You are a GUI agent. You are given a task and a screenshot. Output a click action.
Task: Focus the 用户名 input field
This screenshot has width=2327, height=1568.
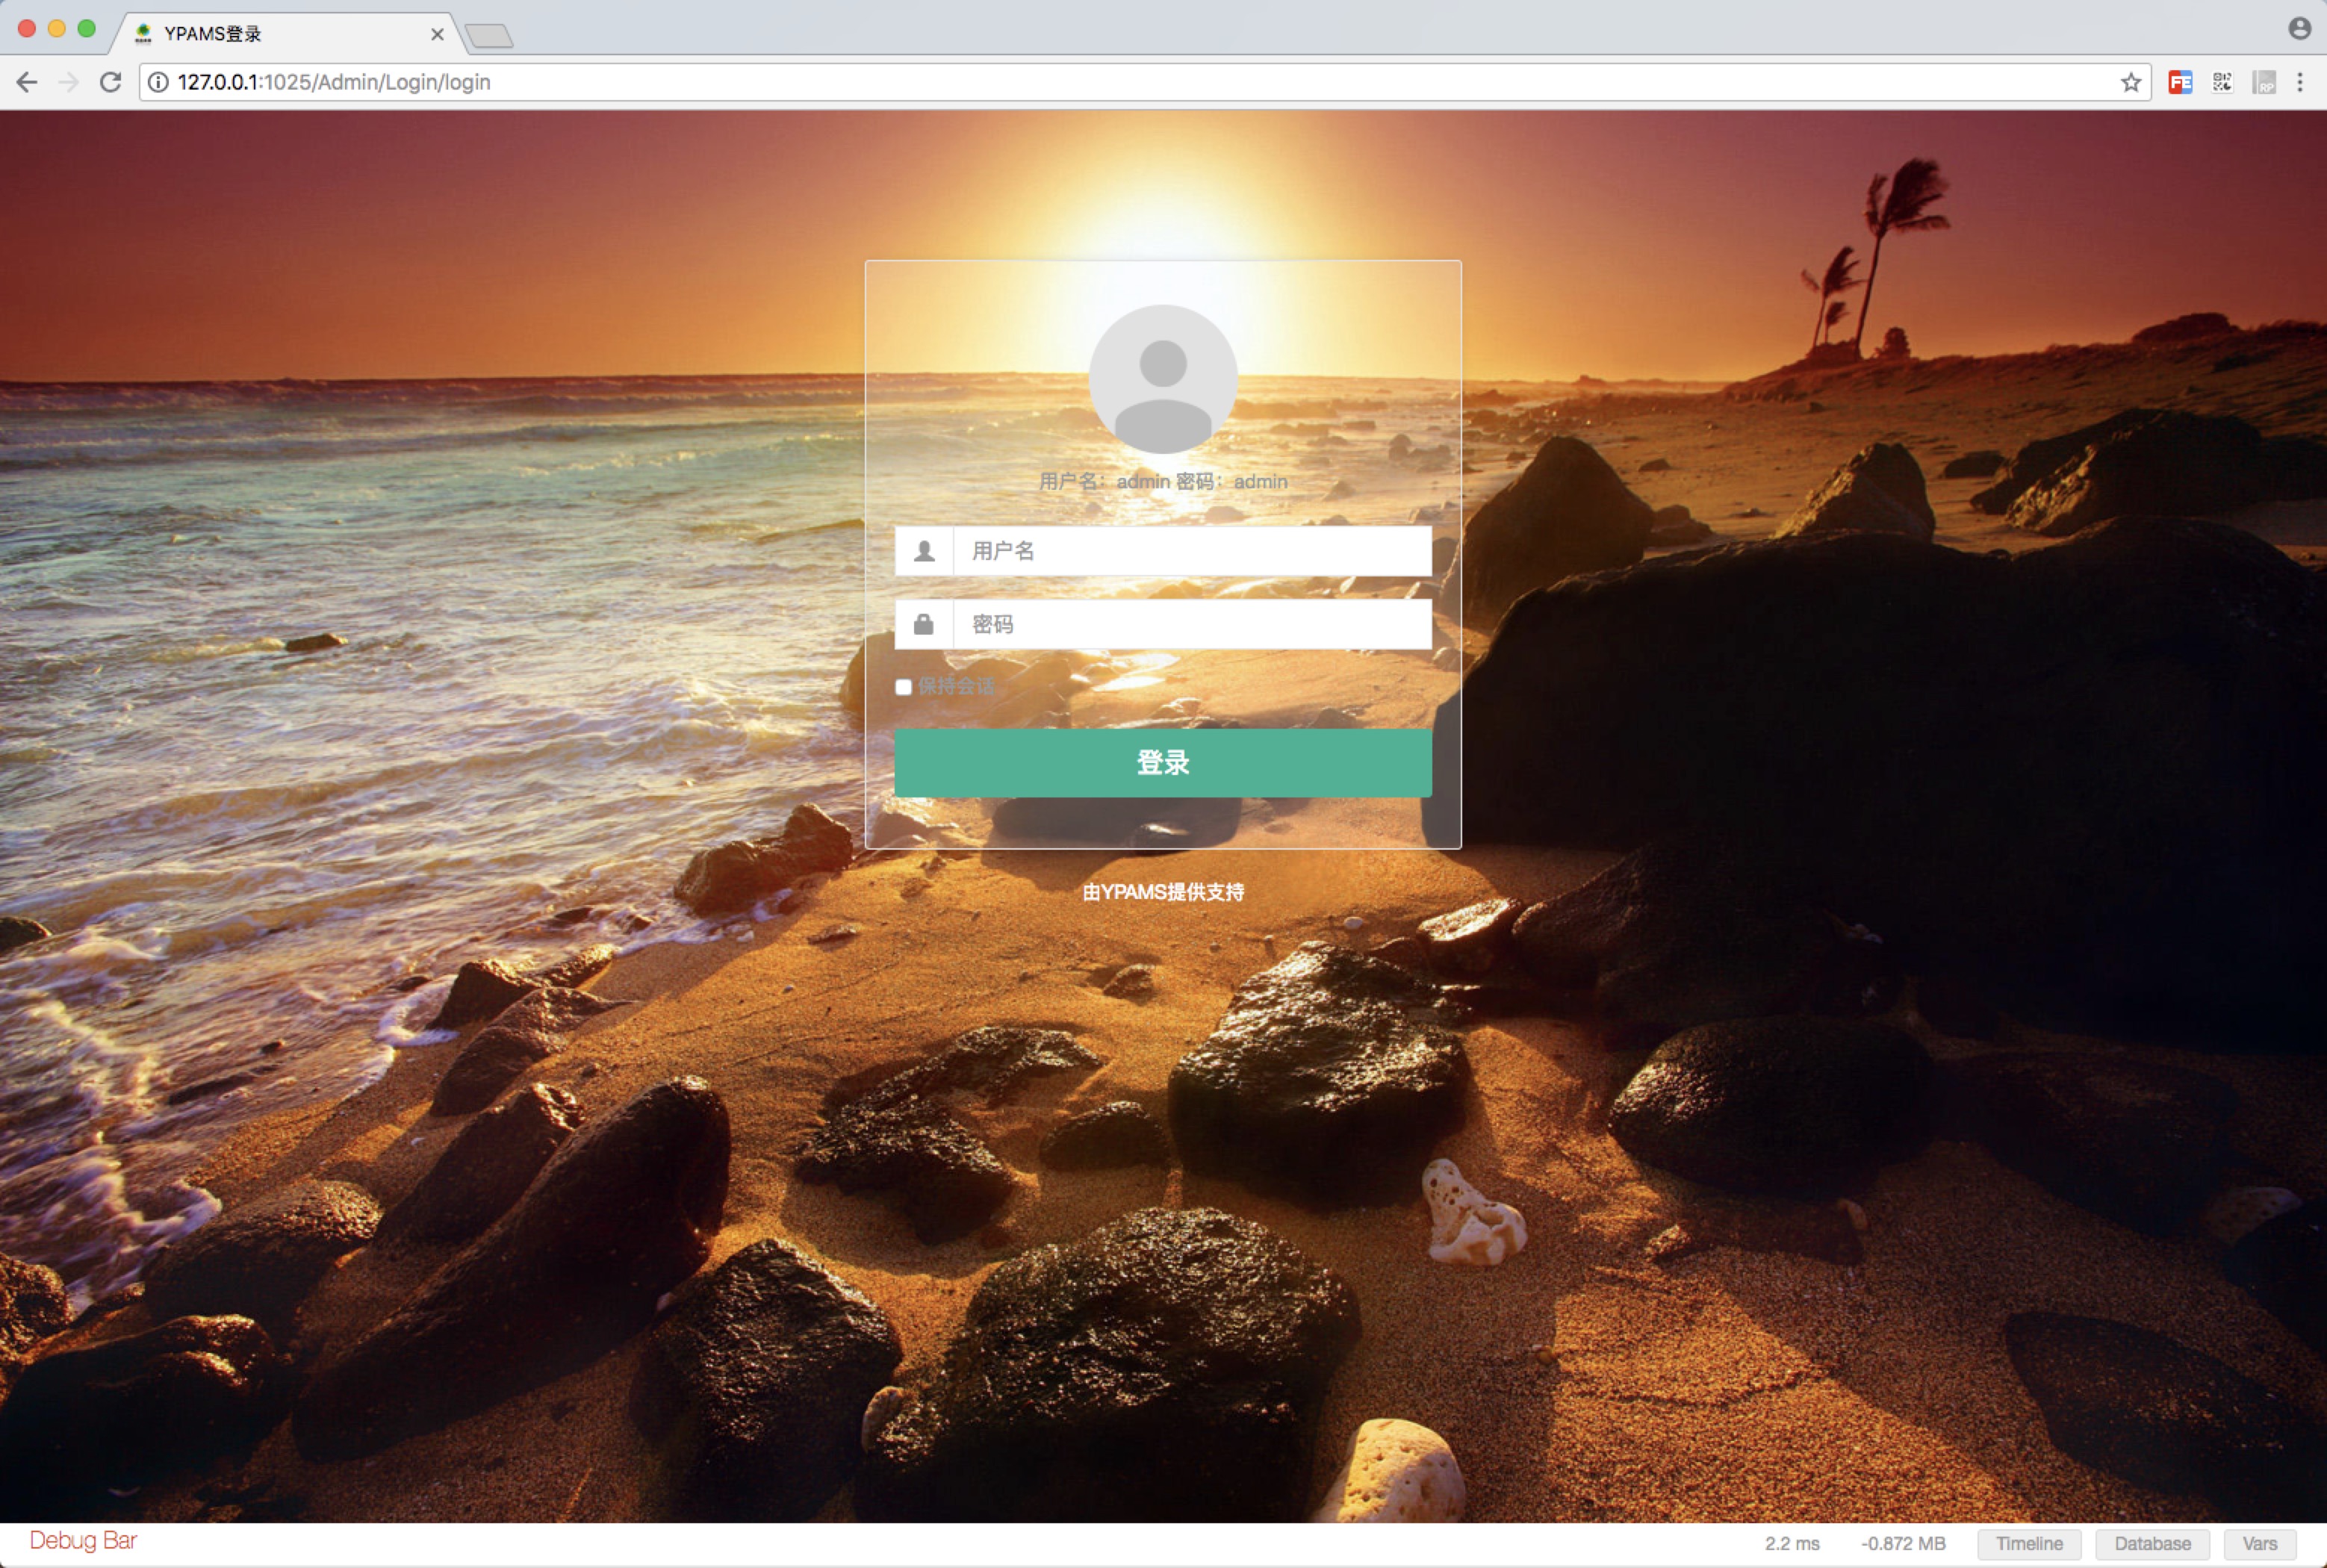[x=1190, y=551]
